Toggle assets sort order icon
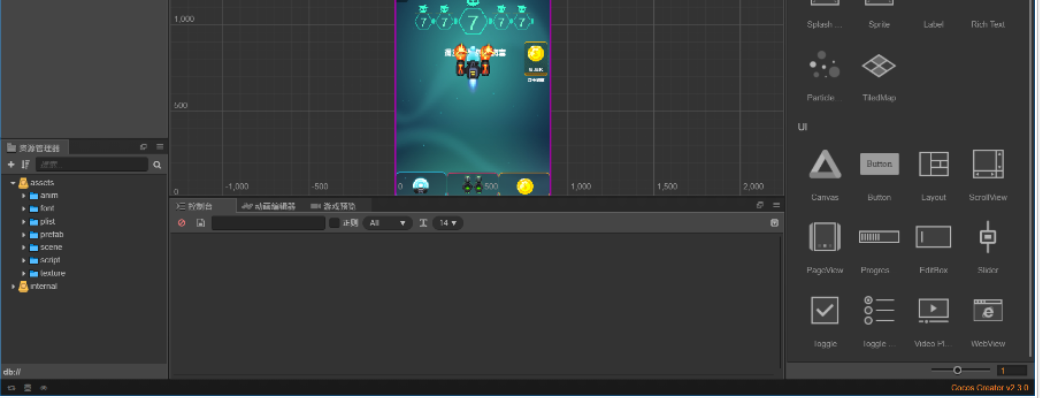This screenshot has width=1040, height=398. click(x=25, y=165)
